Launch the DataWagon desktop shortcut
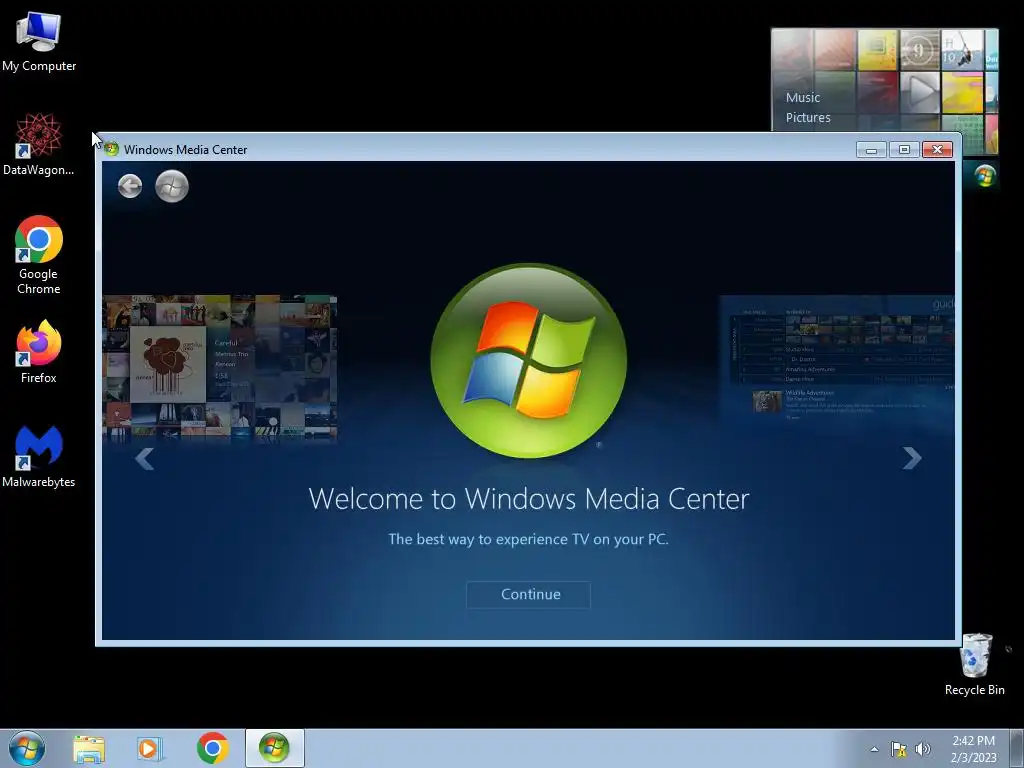The width and height of the screenshot is (1024, 768). click(x=39, y=144)
